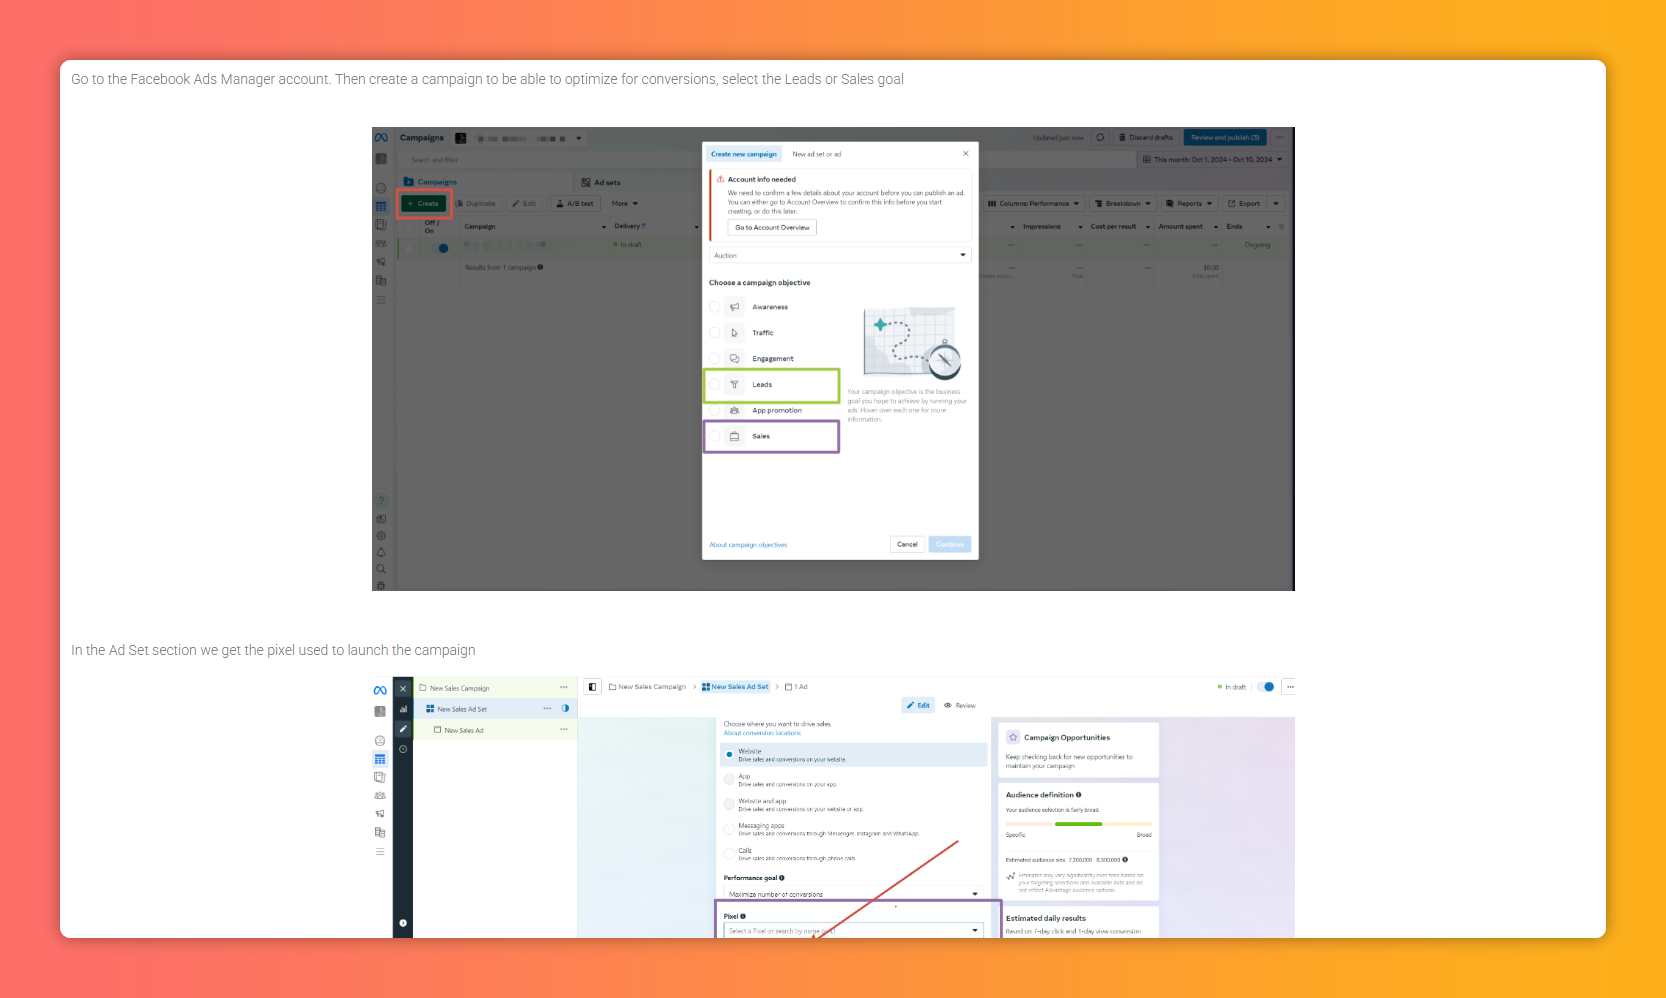The image size is (1666, 998).
Task: Click the green Create campaign button
Action: tap(424, 203)
